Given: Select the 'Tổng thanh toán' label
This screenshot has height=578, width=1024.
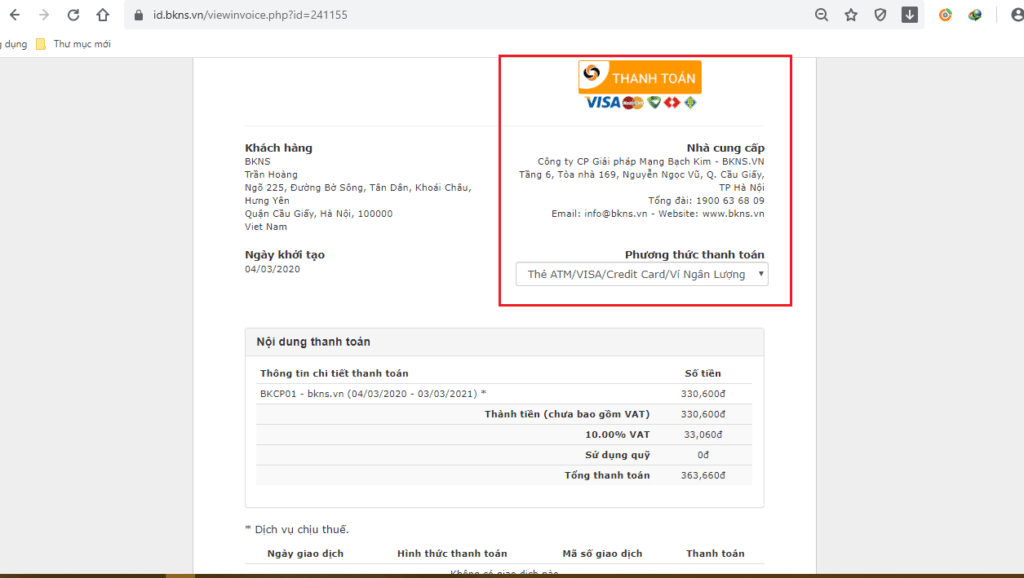Looking at the screenshot, I should click(607, 475).
